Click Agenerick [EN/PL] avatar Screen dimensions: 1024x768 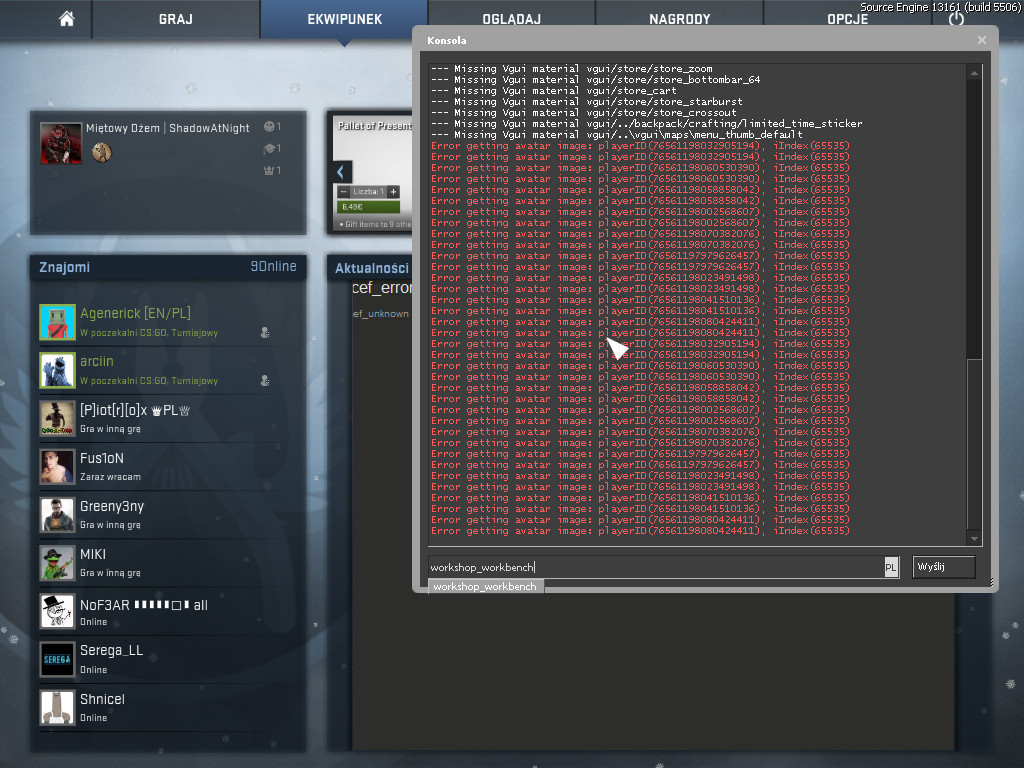[57, 322]
